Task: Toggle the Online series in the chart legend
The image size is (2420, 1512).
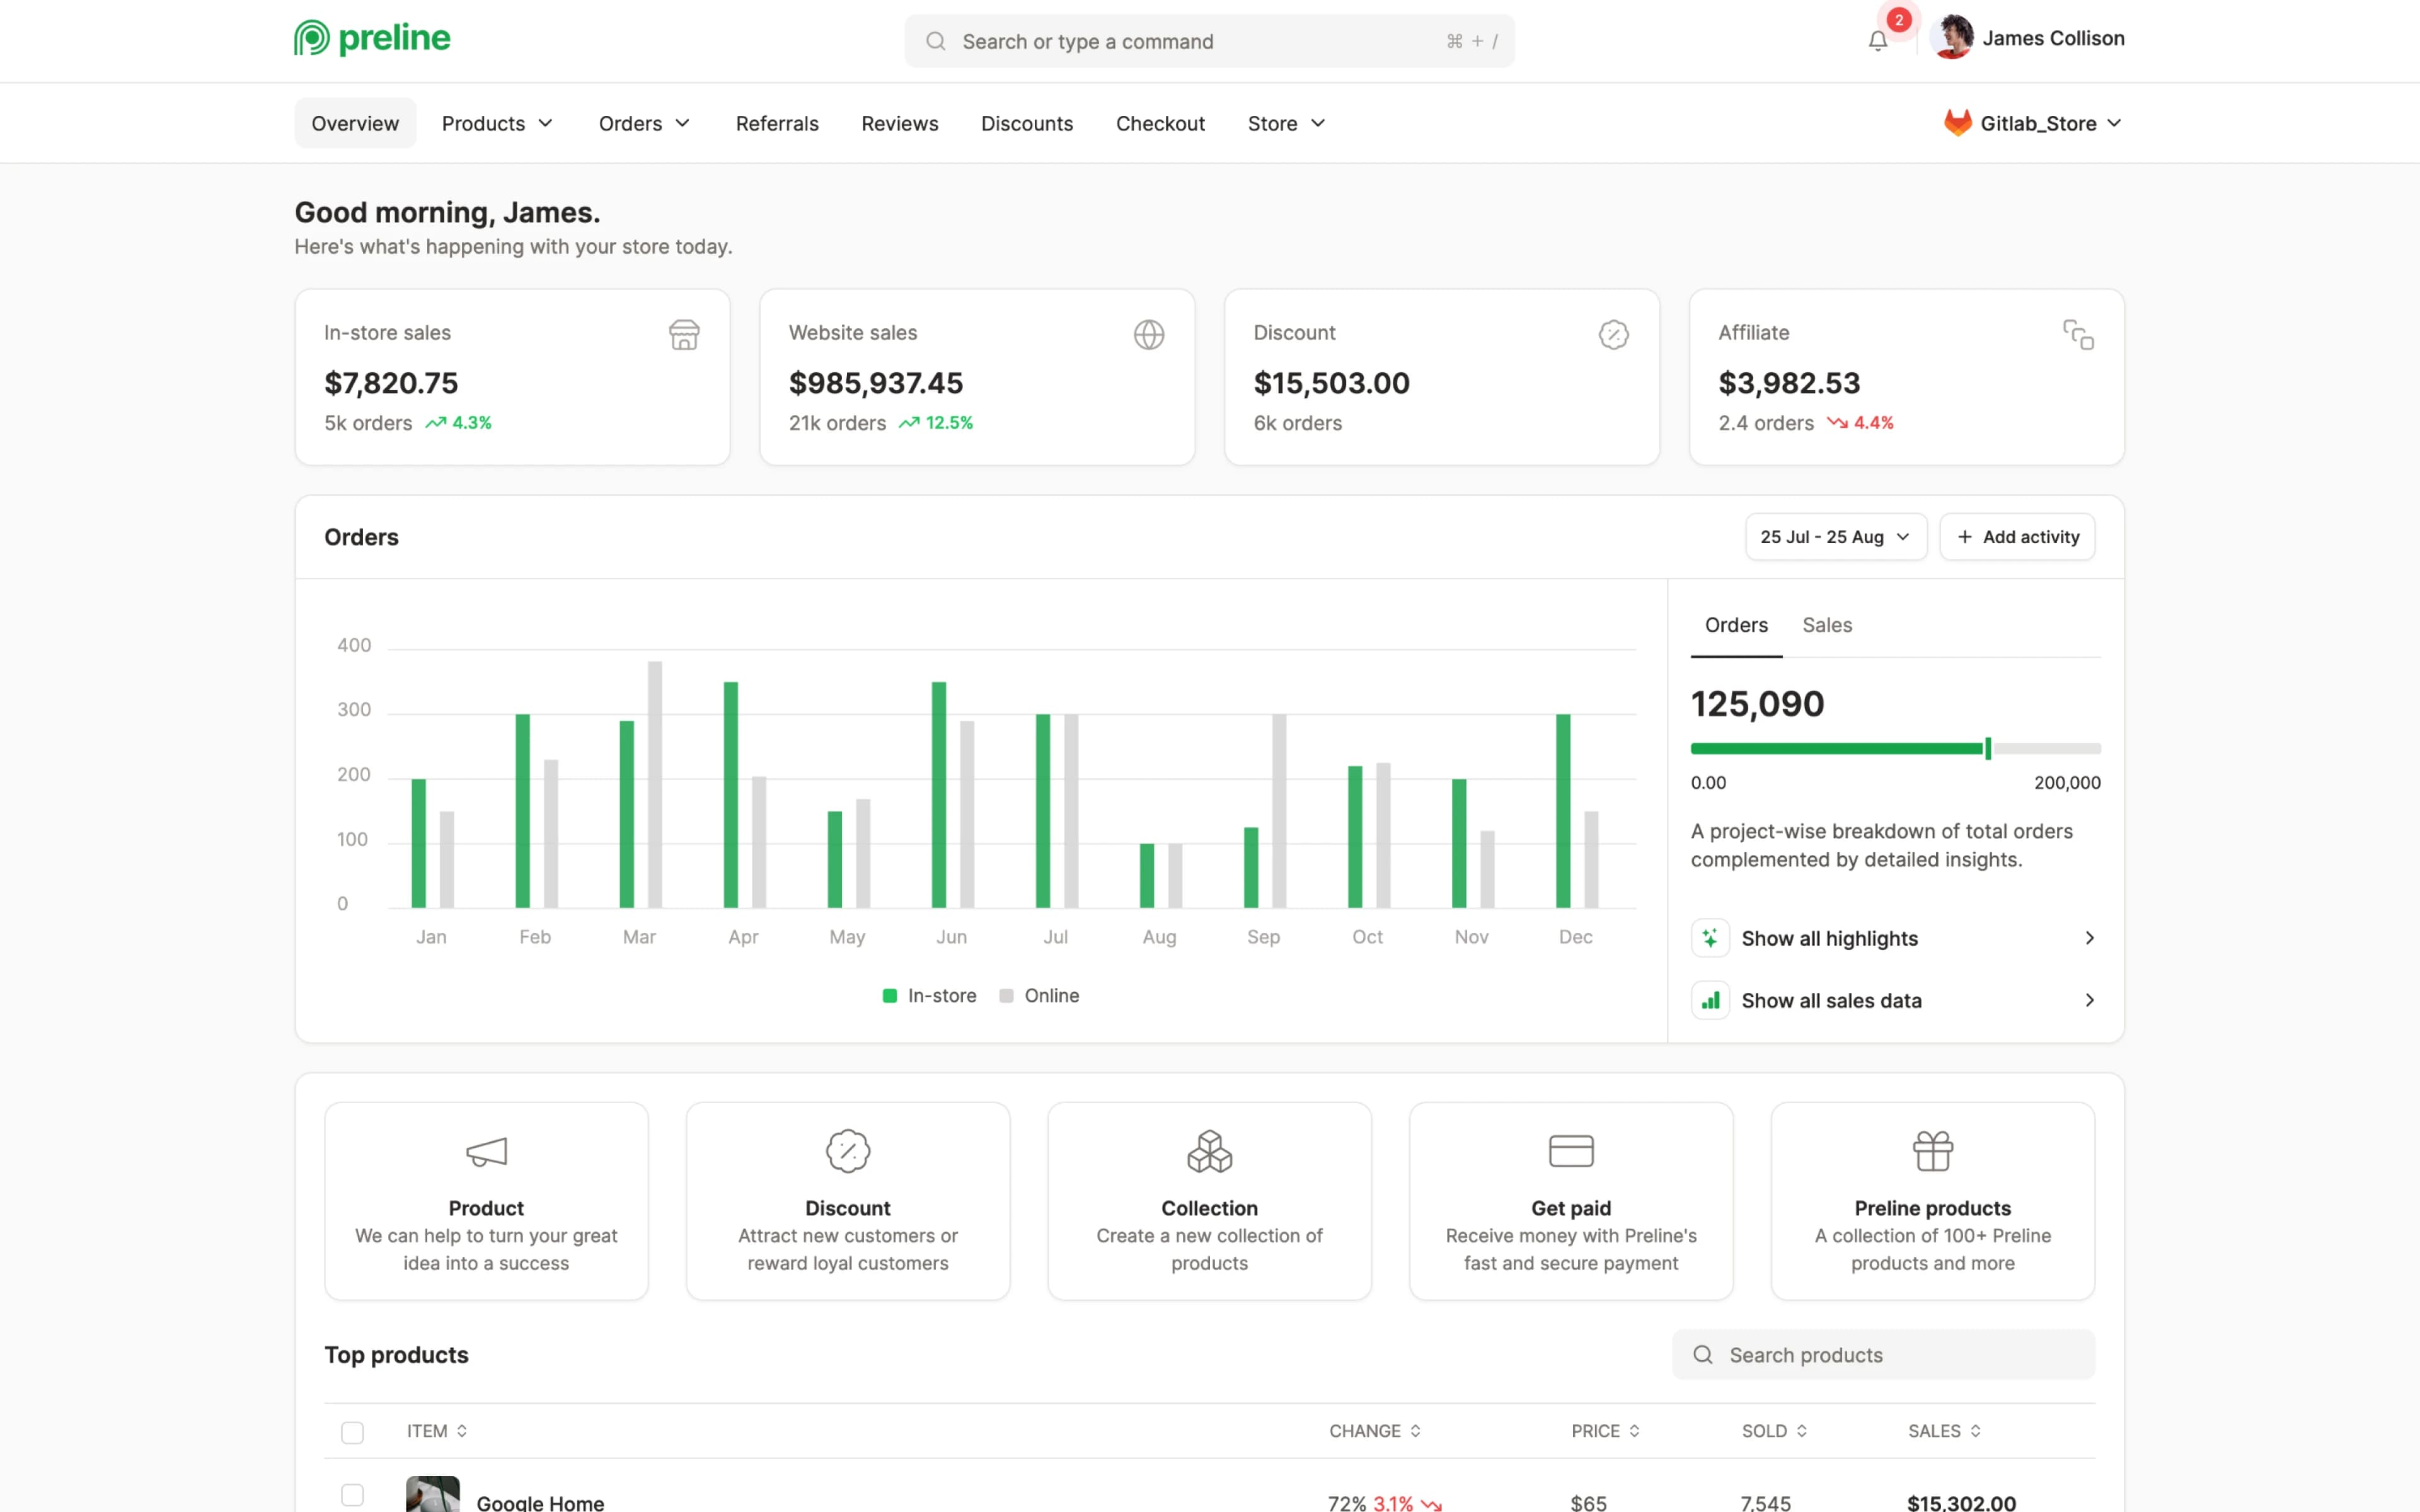Action: 1039,995
